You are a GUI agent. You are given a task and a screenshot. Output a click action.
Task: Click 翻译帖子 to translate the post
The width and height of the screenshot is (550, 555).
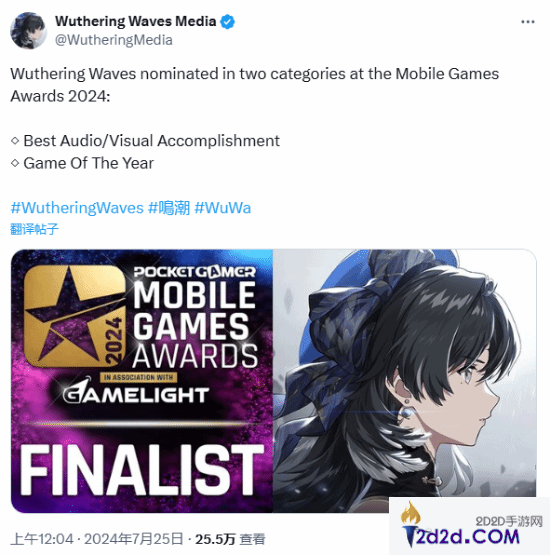34,229
